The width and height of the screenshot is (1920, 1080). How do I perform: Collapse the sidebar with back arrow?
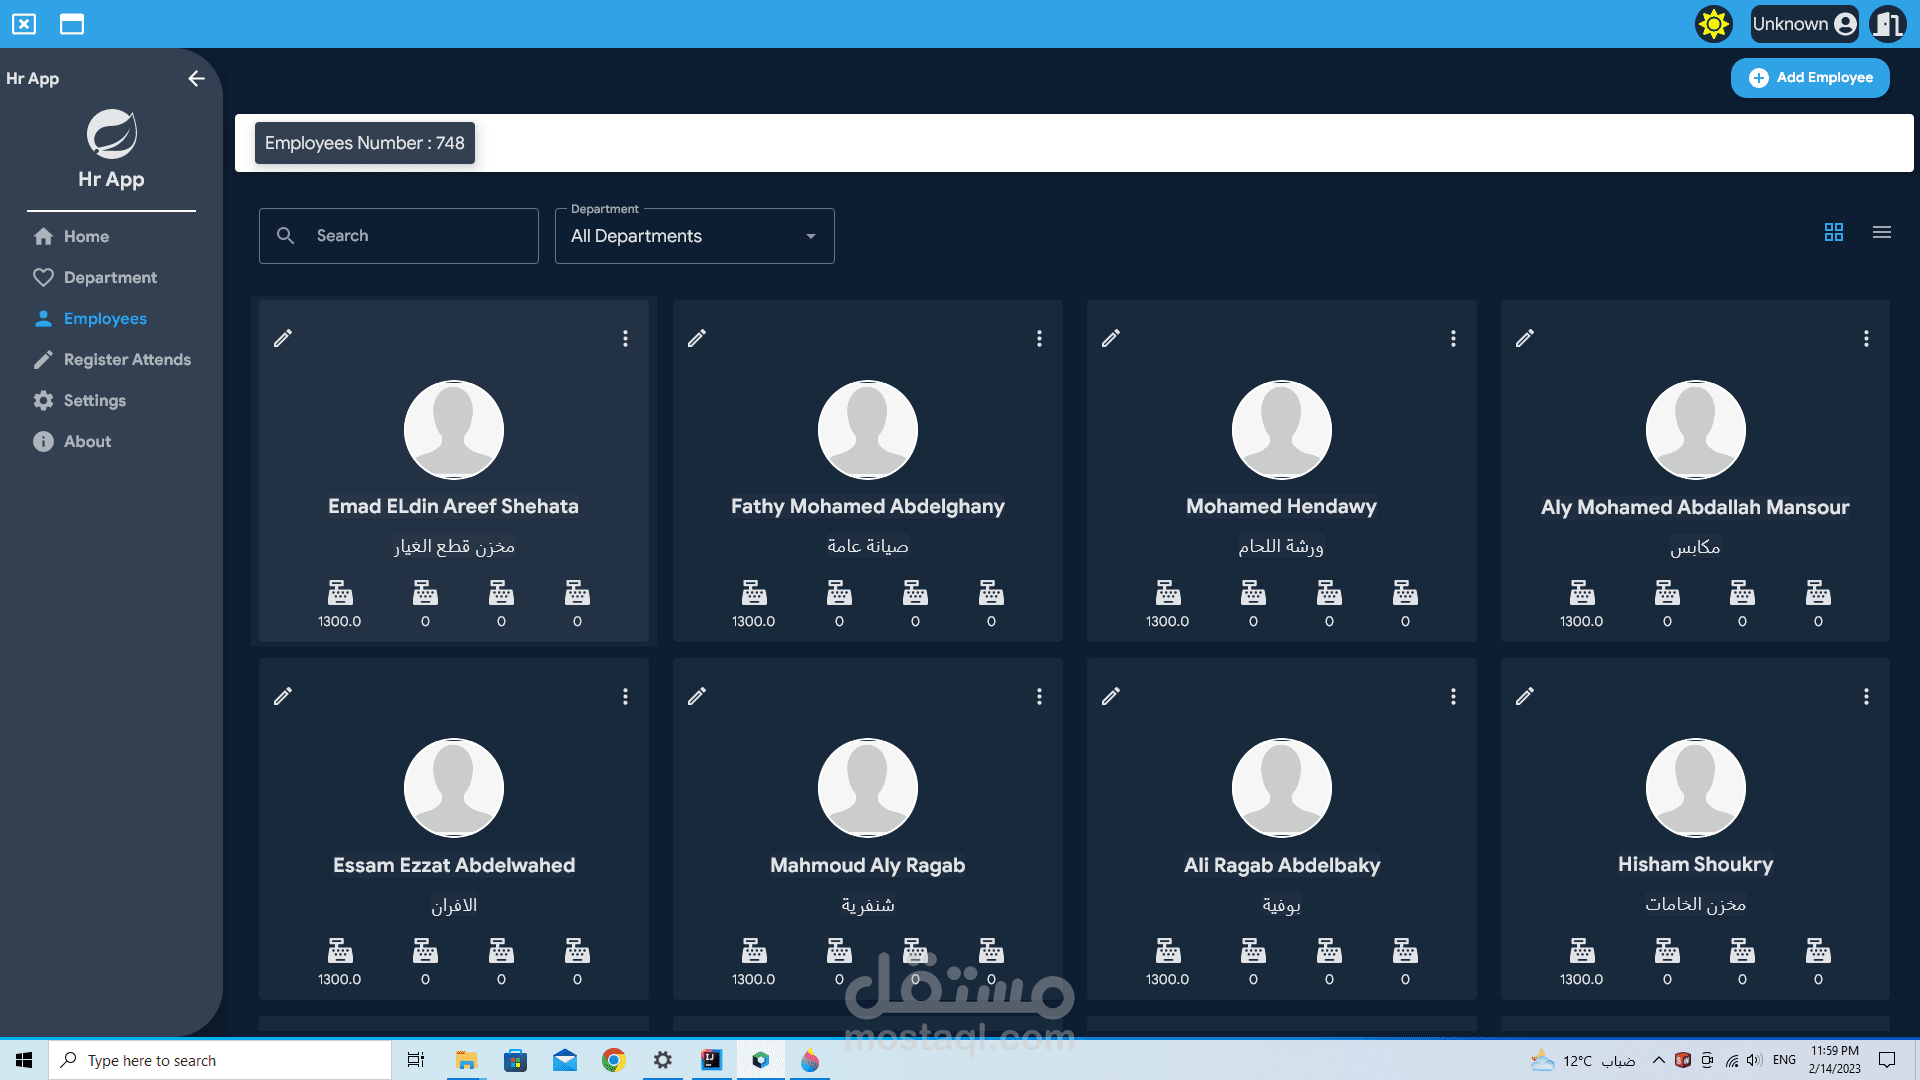point(196,78)
